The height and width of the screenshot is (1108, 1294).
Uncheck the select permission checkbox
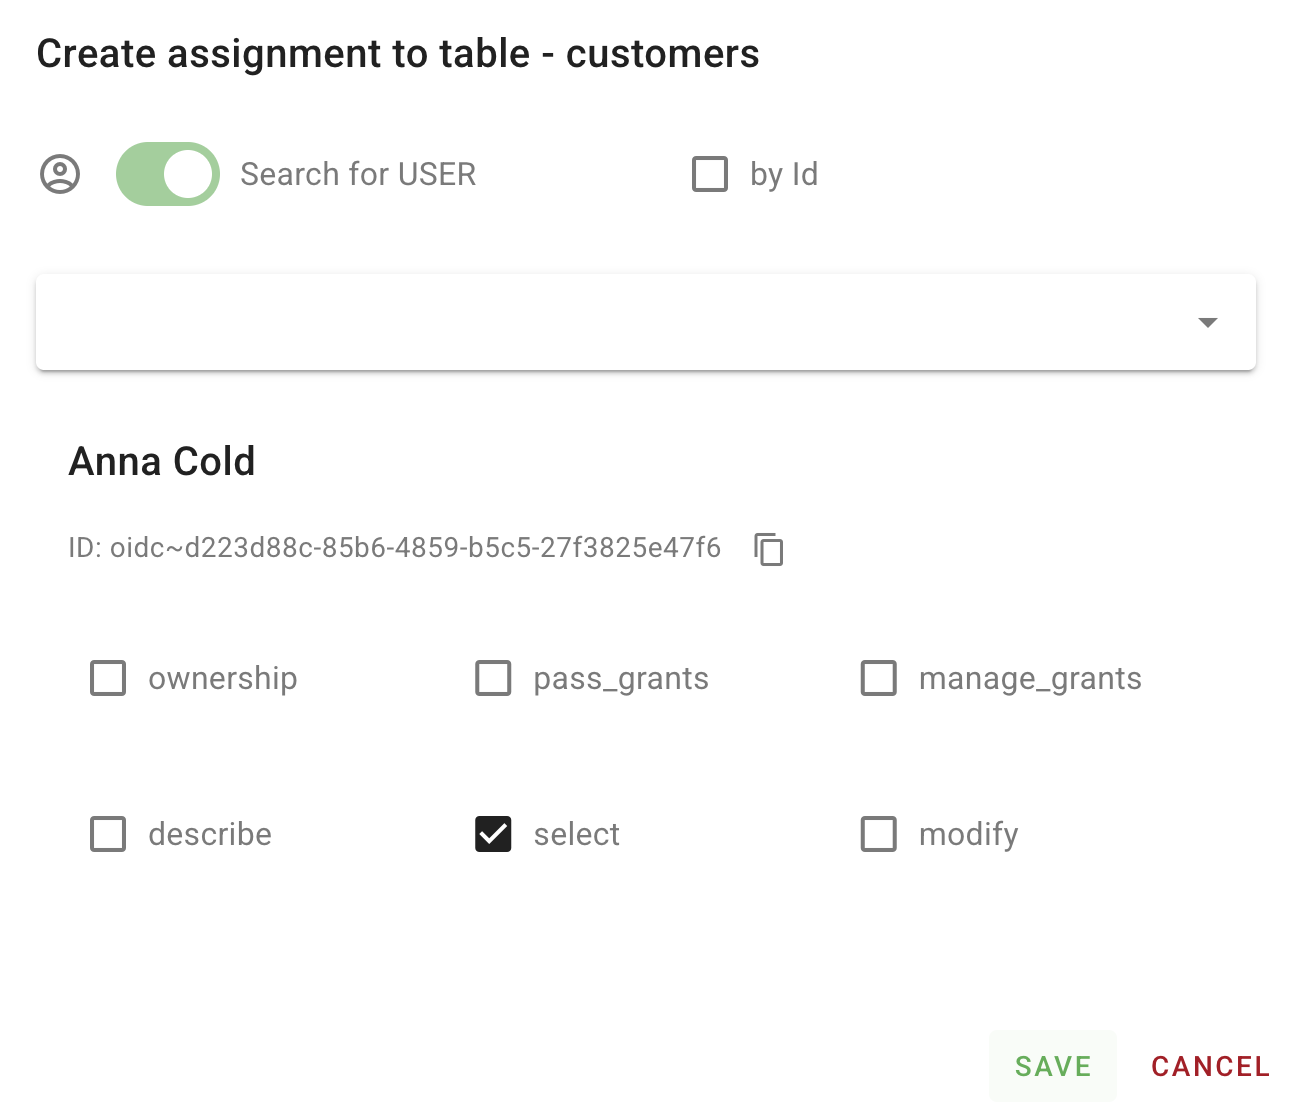tap(493, 834)
